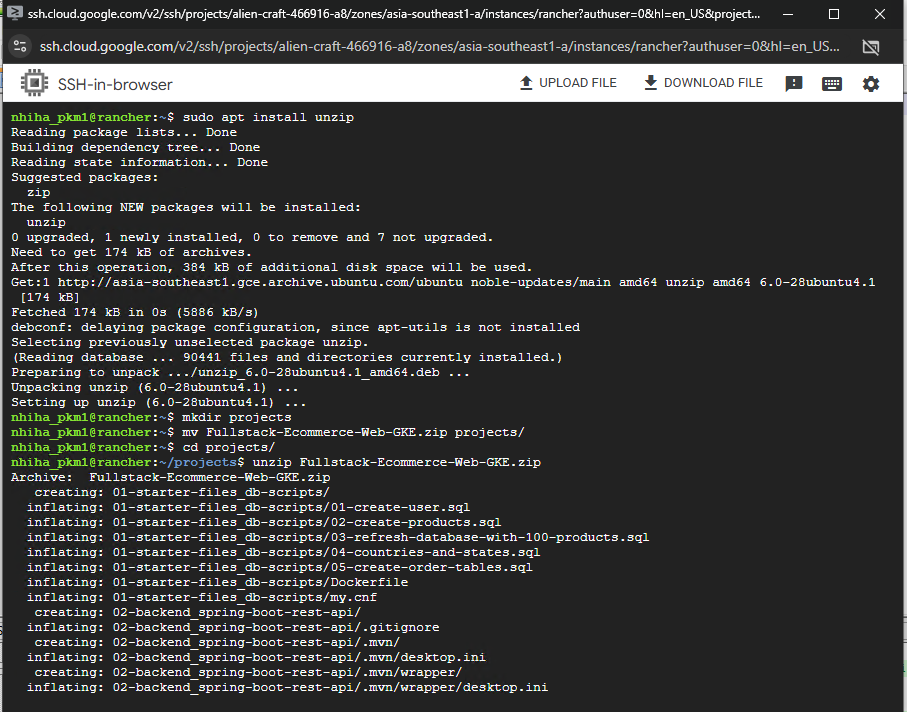Focus the ssh.cloud.google.com address bar URL

[x=440, y=47]
